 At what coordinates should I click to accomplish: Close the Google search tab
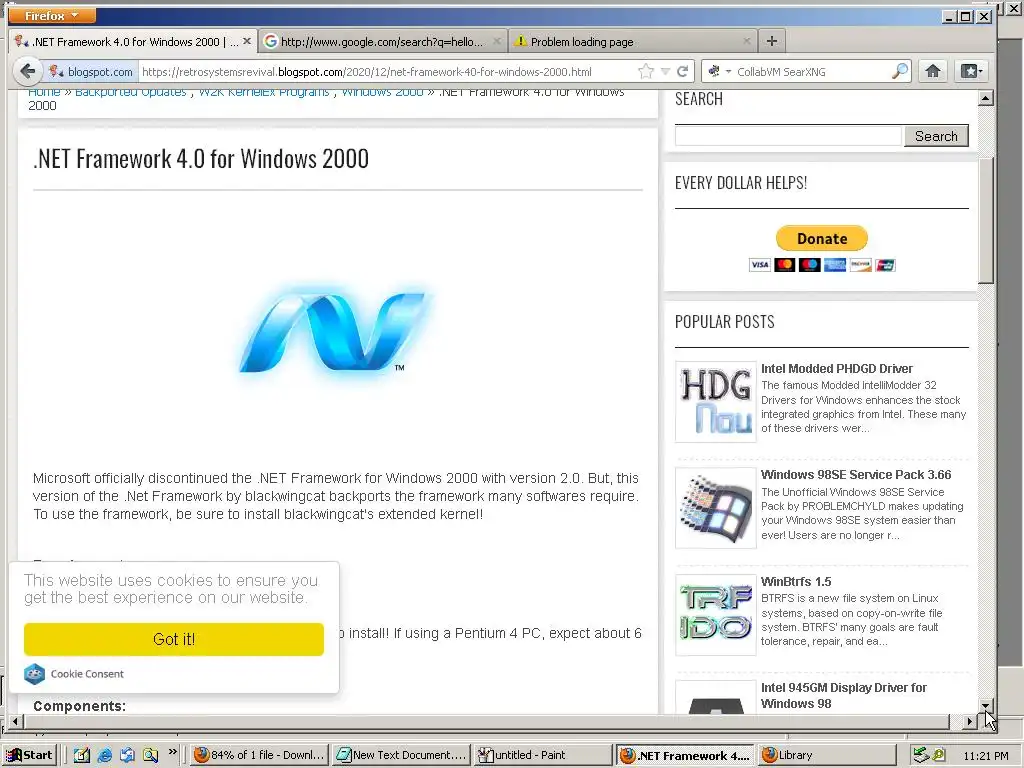(x=497, y=41)
